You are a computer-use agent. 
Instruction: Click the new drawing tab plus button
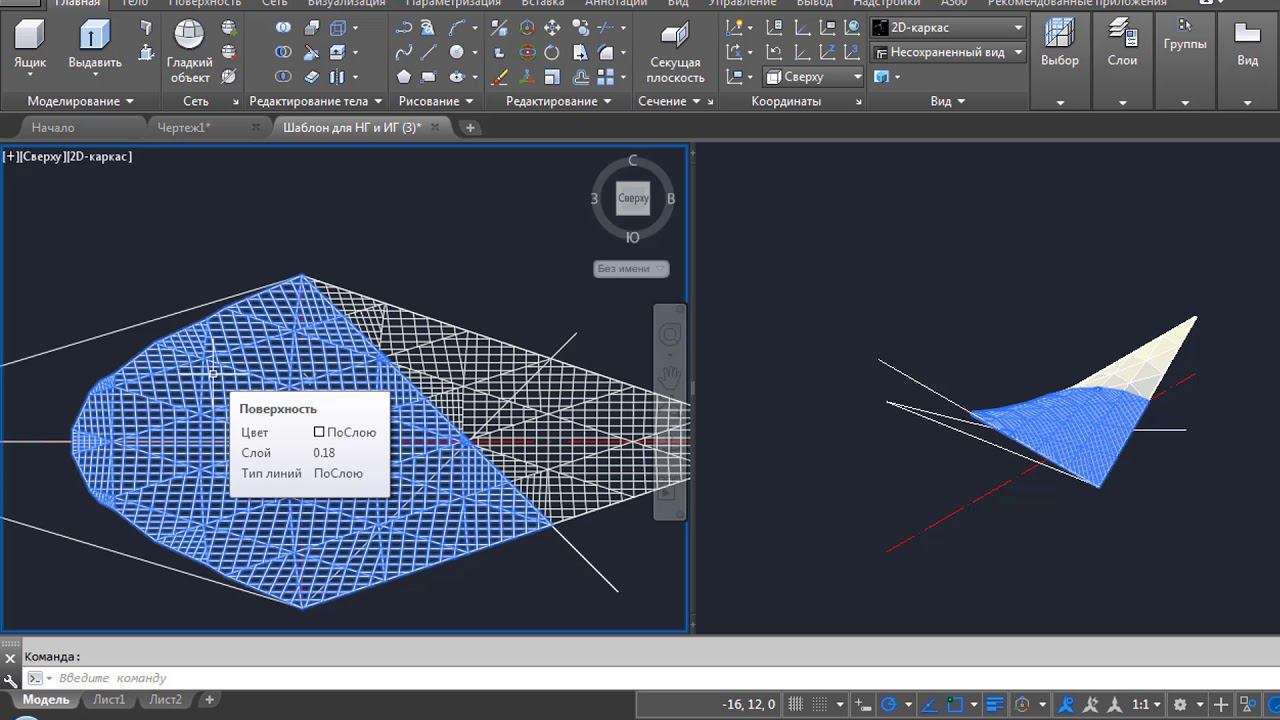[470, 127]
